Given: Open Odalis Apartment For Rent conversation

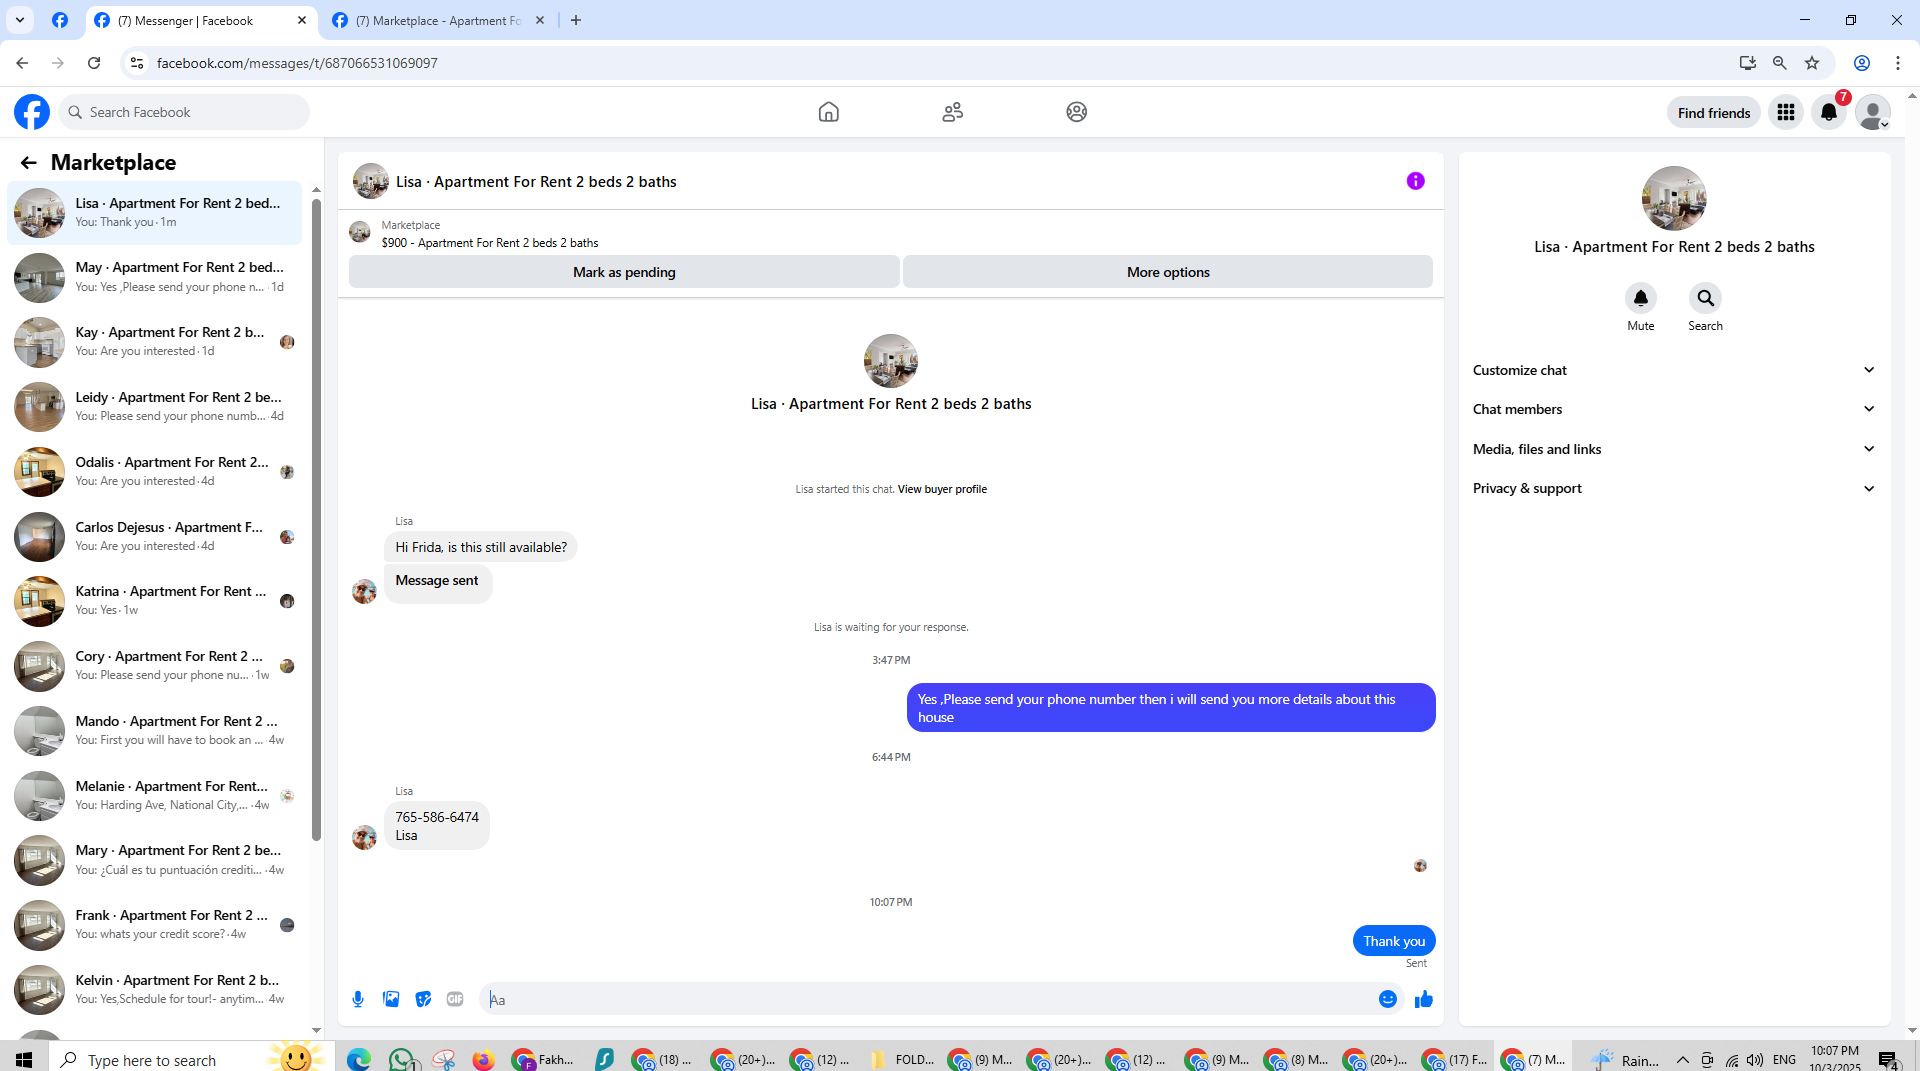Looking at the screenshot, I should click(x=155, y=472).
